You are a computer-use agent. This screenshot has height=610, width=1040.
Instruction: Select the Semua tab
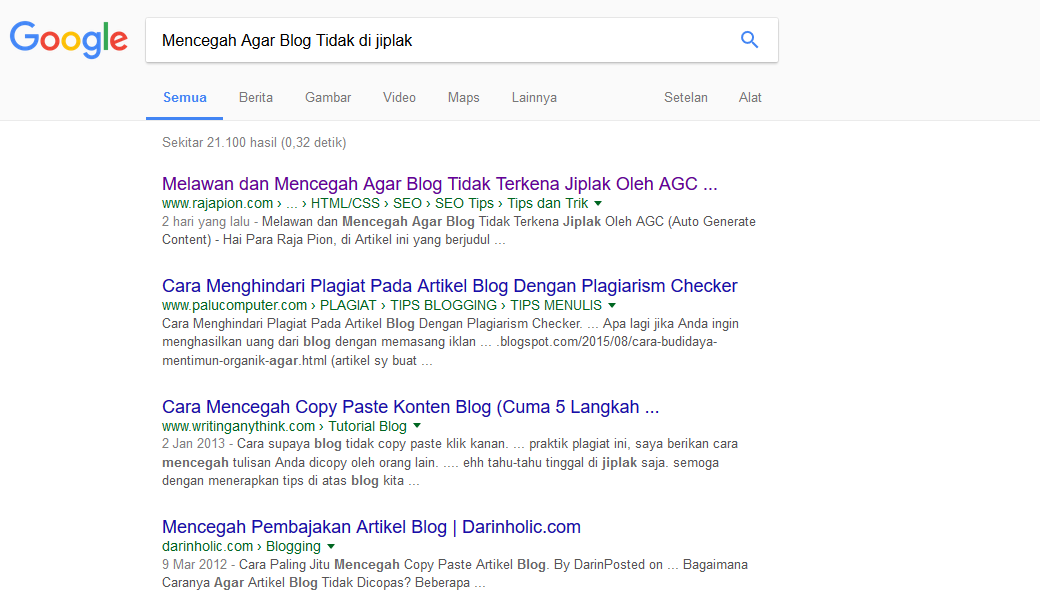[184, 97]
